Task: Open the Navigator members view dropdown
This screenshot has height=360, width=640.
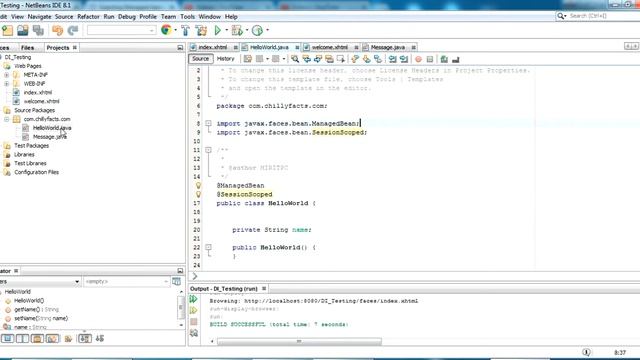Action: [40, 282]
